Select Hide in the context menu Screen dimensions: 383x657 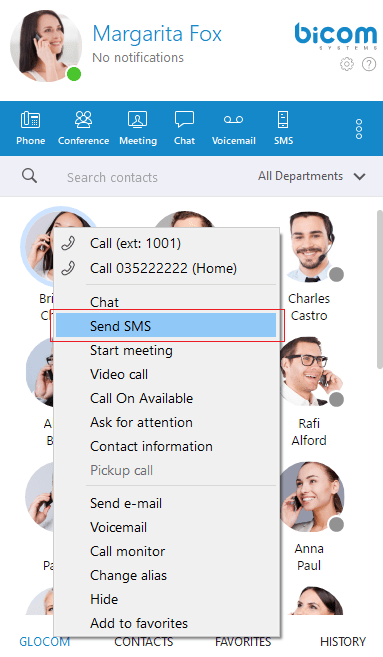(167, 599)
